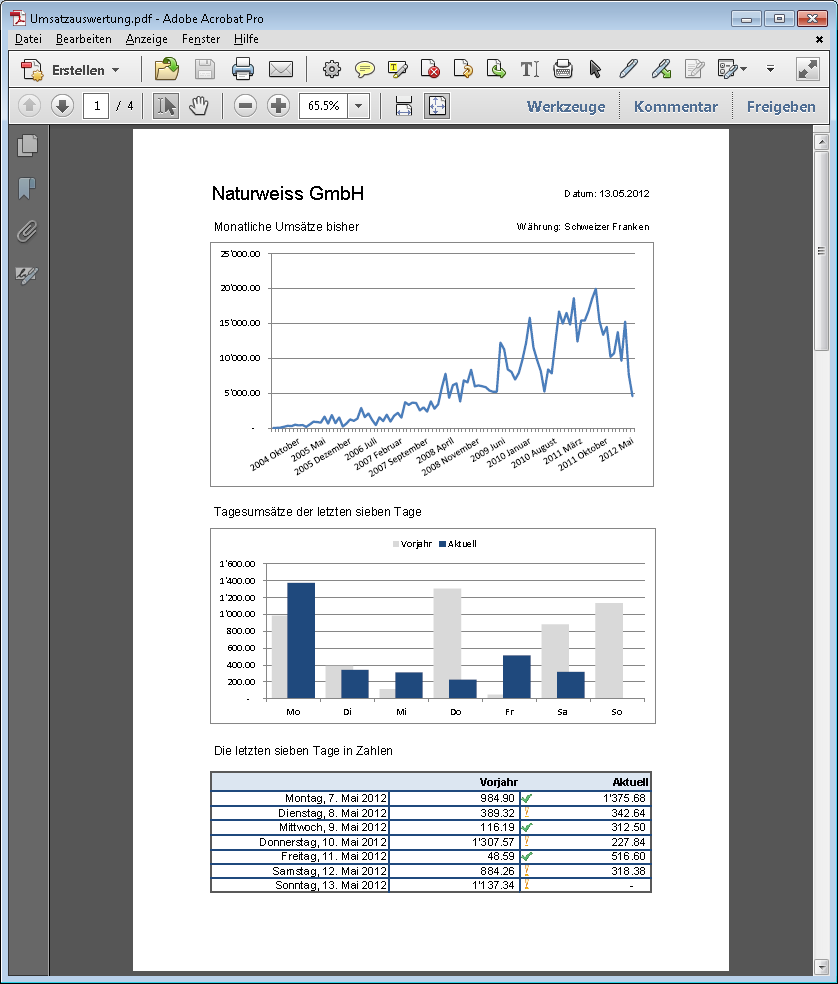
Task: Click the Naturweiss GmbH heading
Action: tap(287, 193)
